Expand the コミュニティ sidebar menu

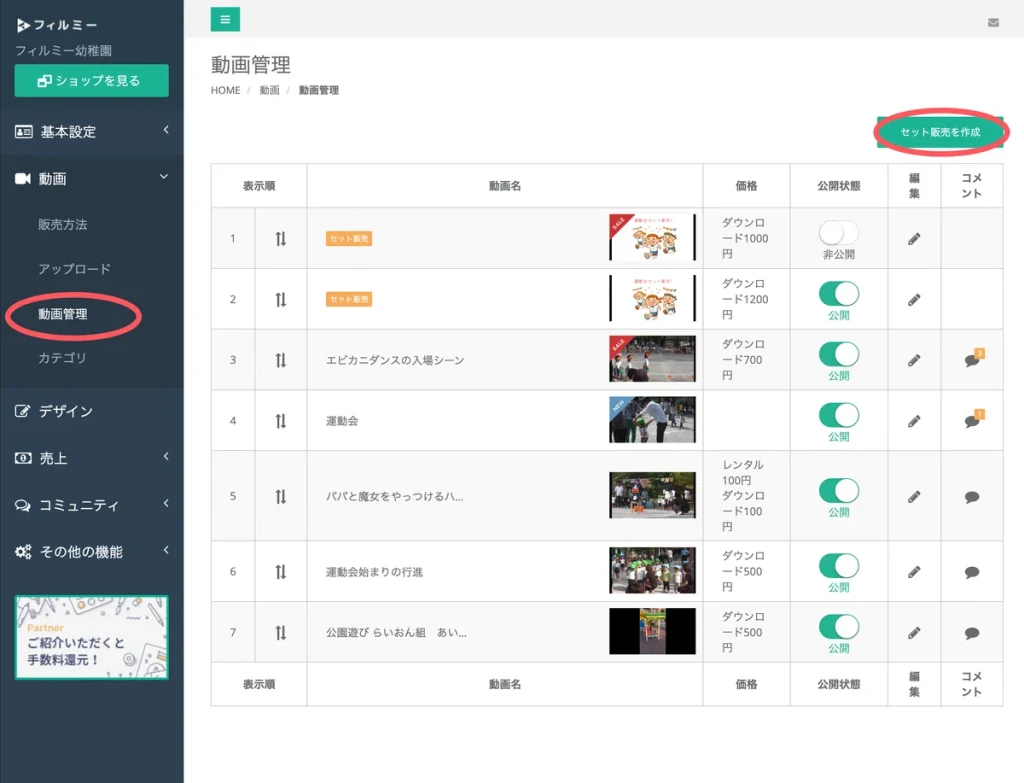91,505
